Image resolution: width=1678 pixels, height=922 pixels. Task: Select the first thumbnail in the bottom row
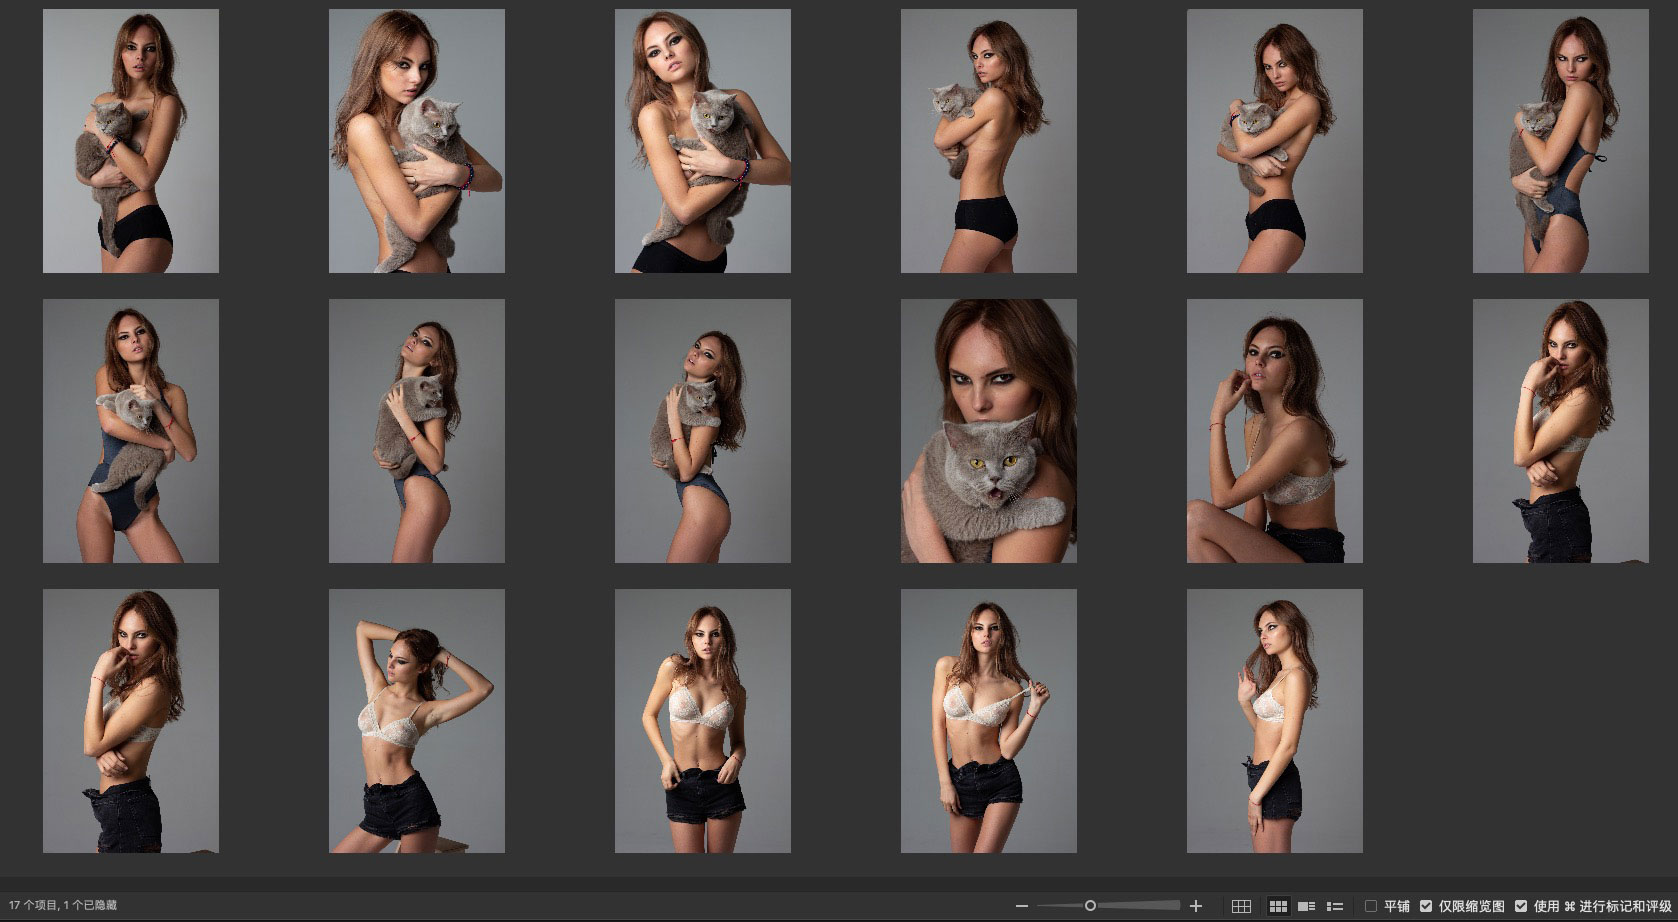(131, 721)
